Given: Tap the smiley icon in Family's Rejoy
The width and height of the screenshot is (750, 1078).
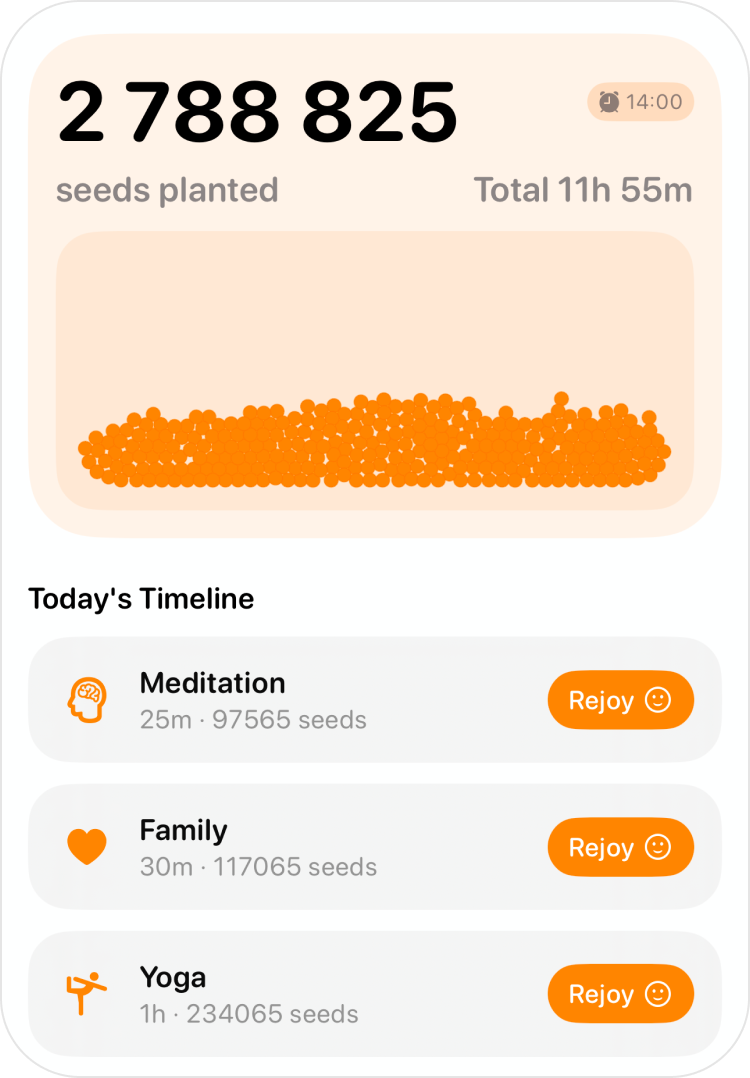Looking at the screenshot, I should pyautogui.click(x=658, y=847).
